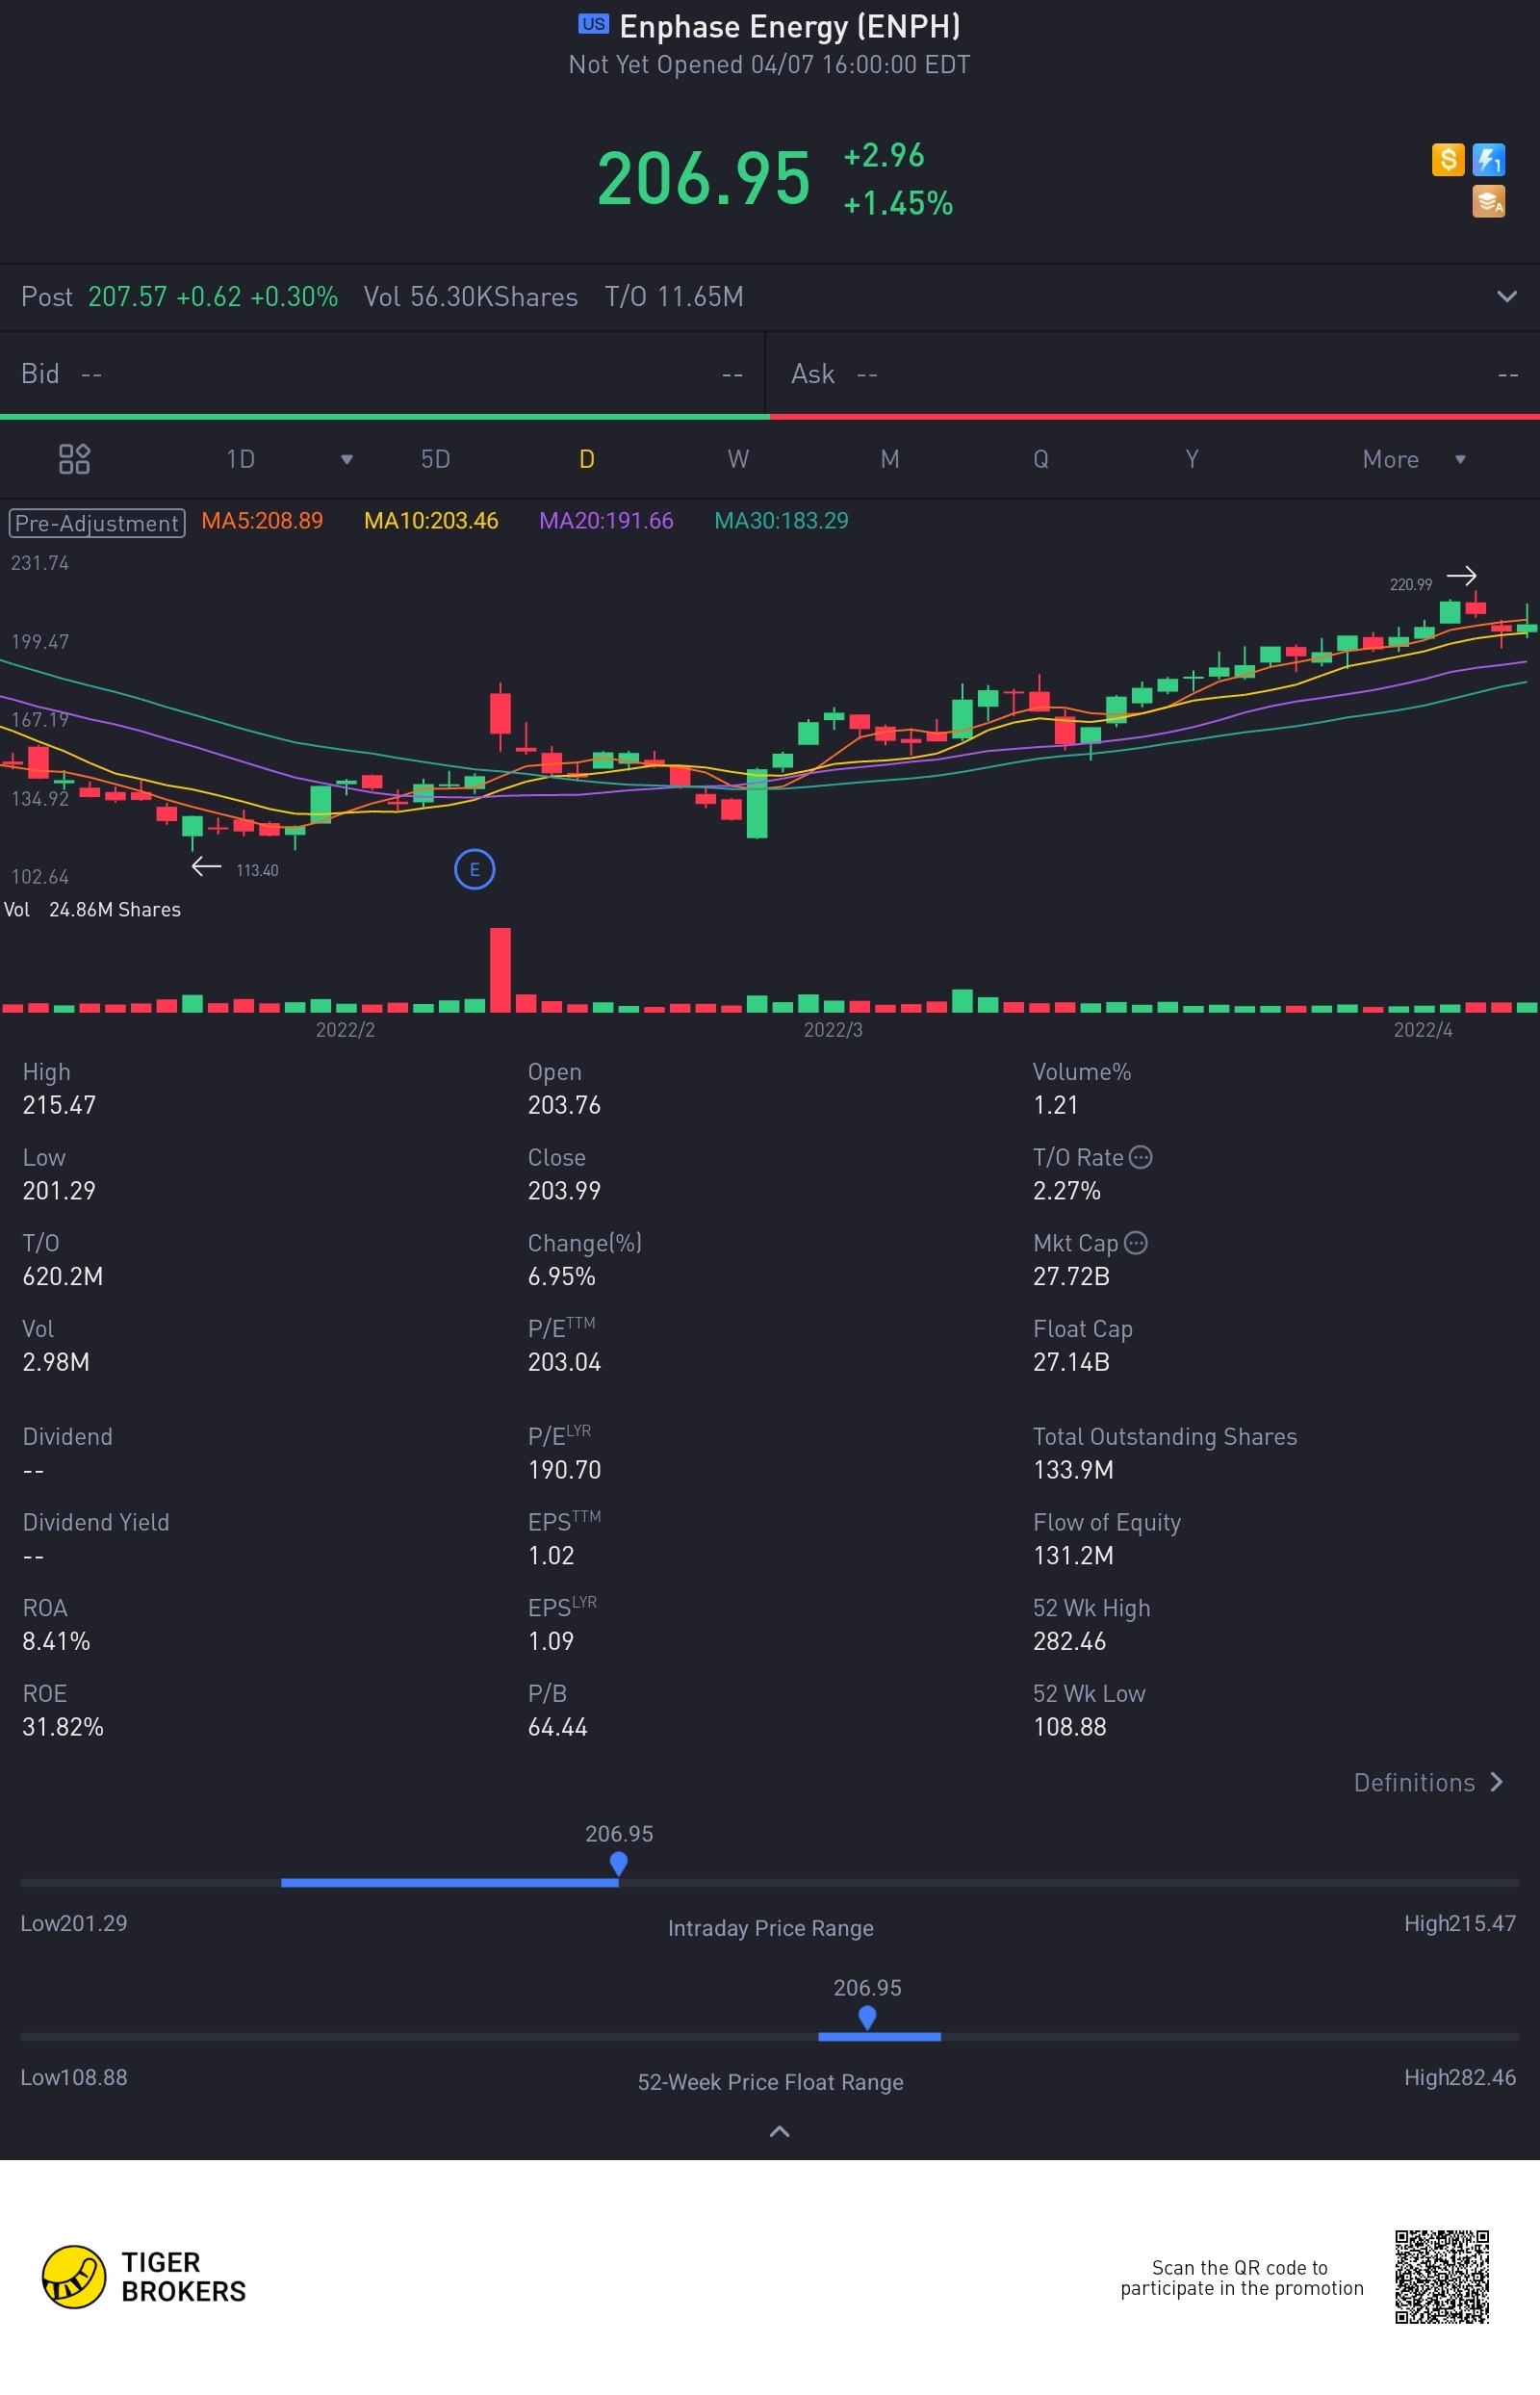
Task: Select the D daily chart tab
Action: tap(587, 459)
